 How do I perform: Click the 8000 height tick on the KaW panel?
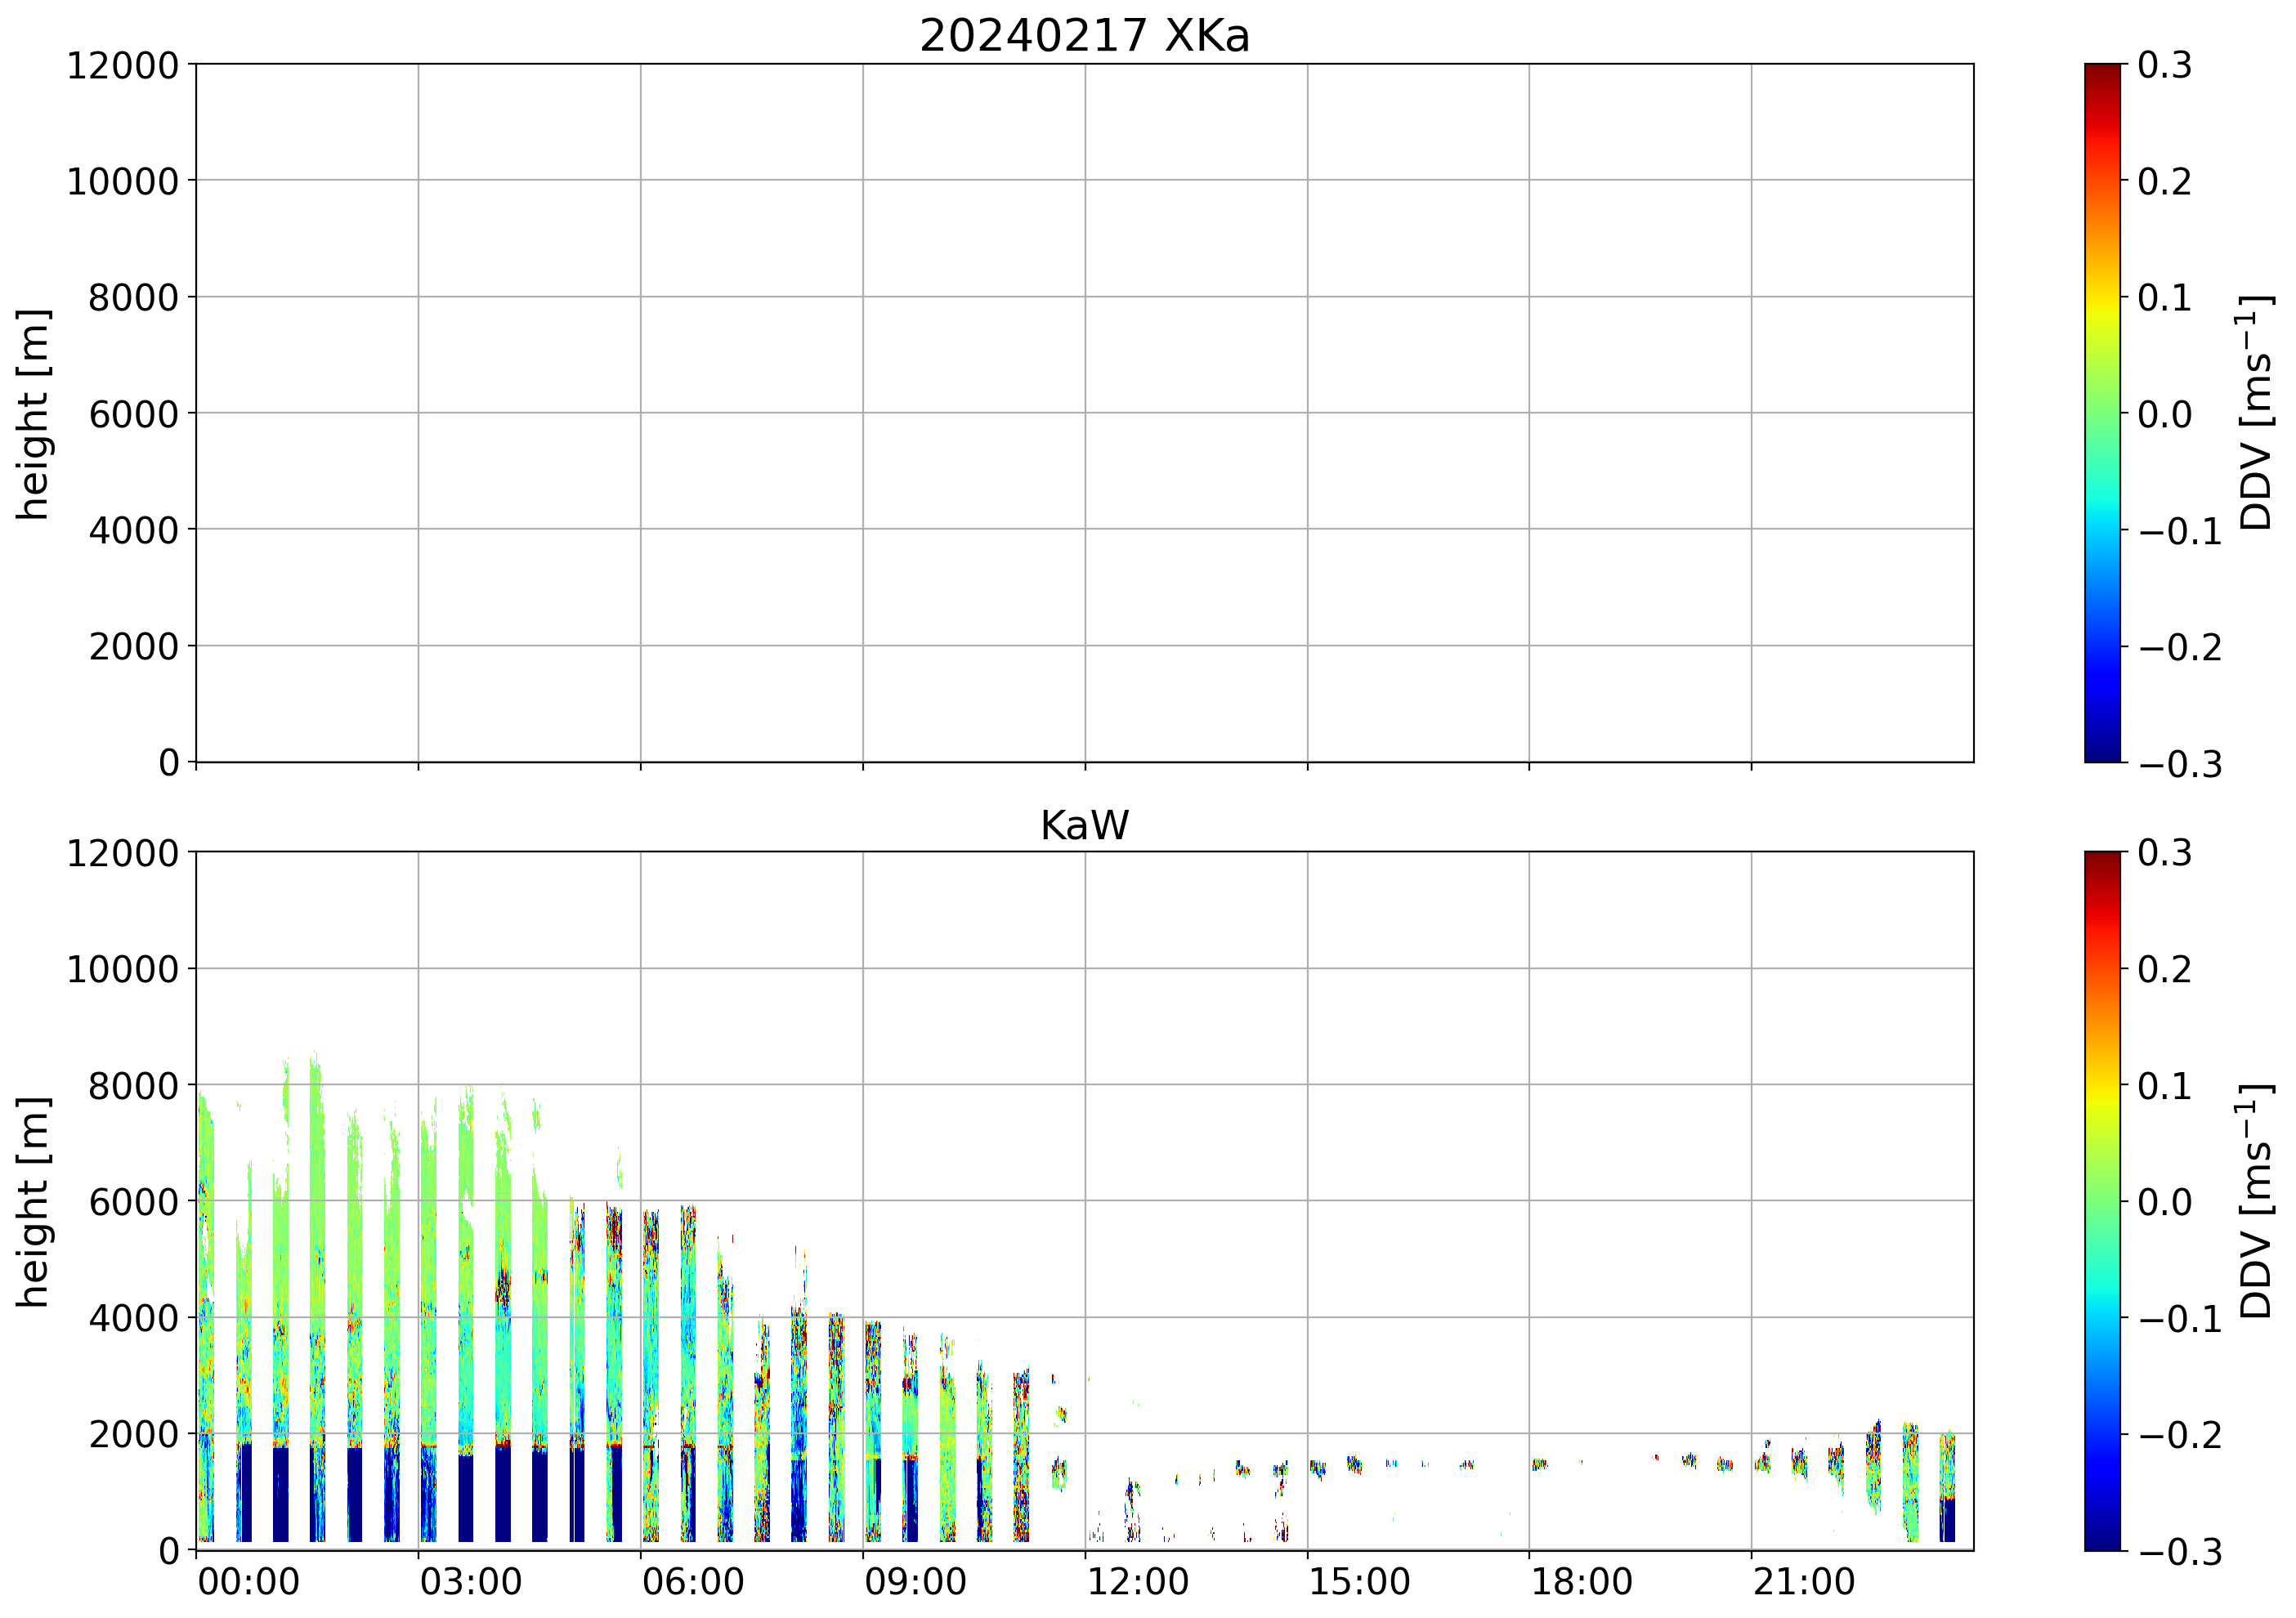coord(133,1086)
